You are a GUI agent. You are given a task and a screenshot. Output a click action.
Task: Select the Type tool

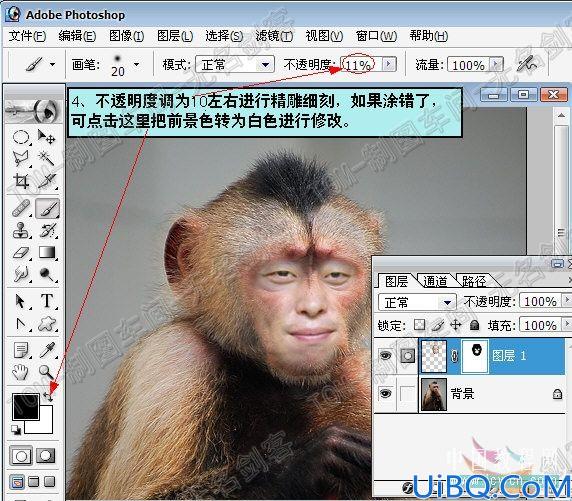(47, 301)
